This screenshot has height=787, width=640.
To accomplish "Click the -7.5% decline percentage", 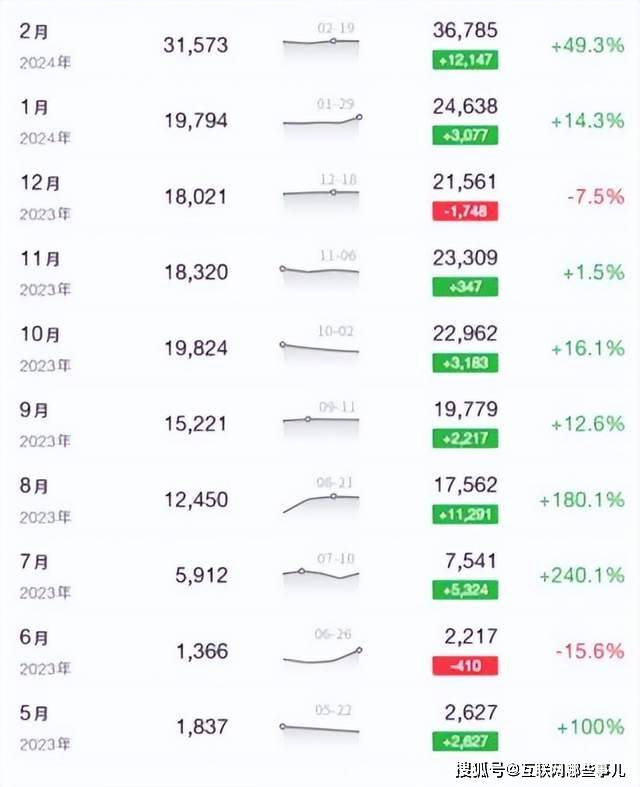I will point(596,197).
